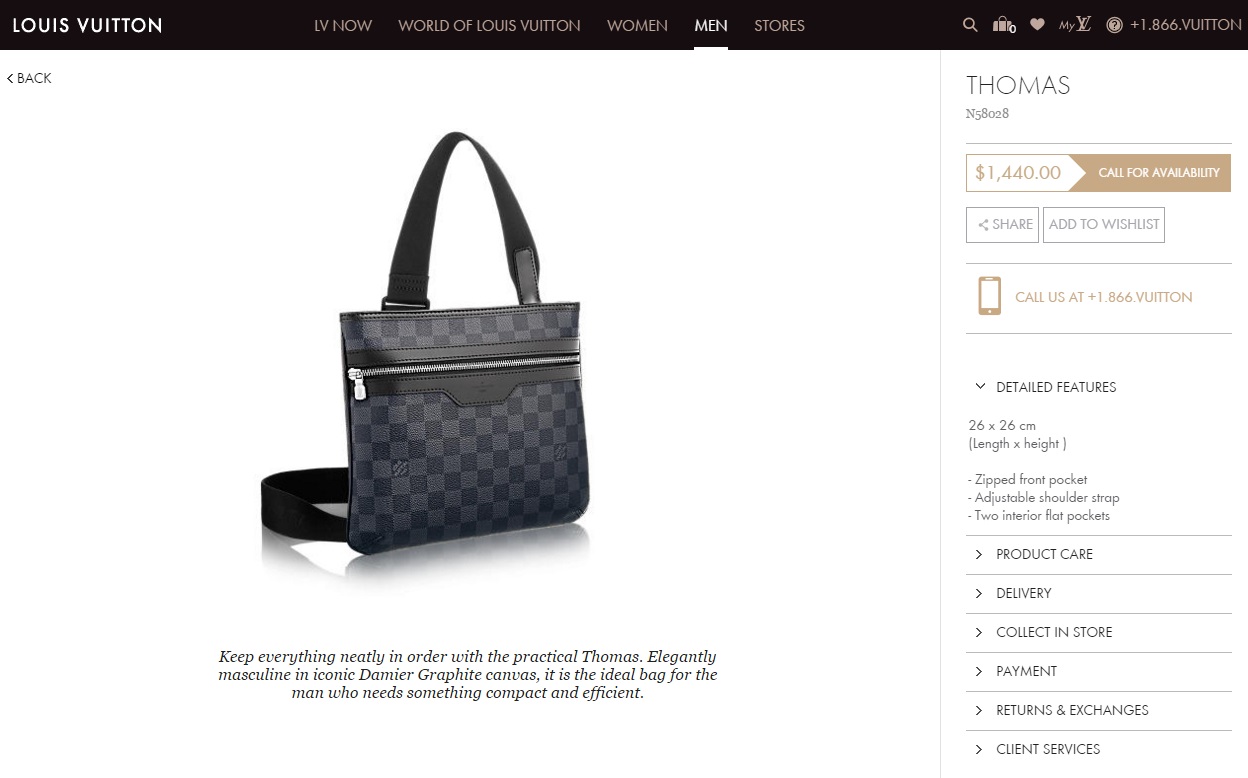Click the help question mark icon

click(1115, 25)
